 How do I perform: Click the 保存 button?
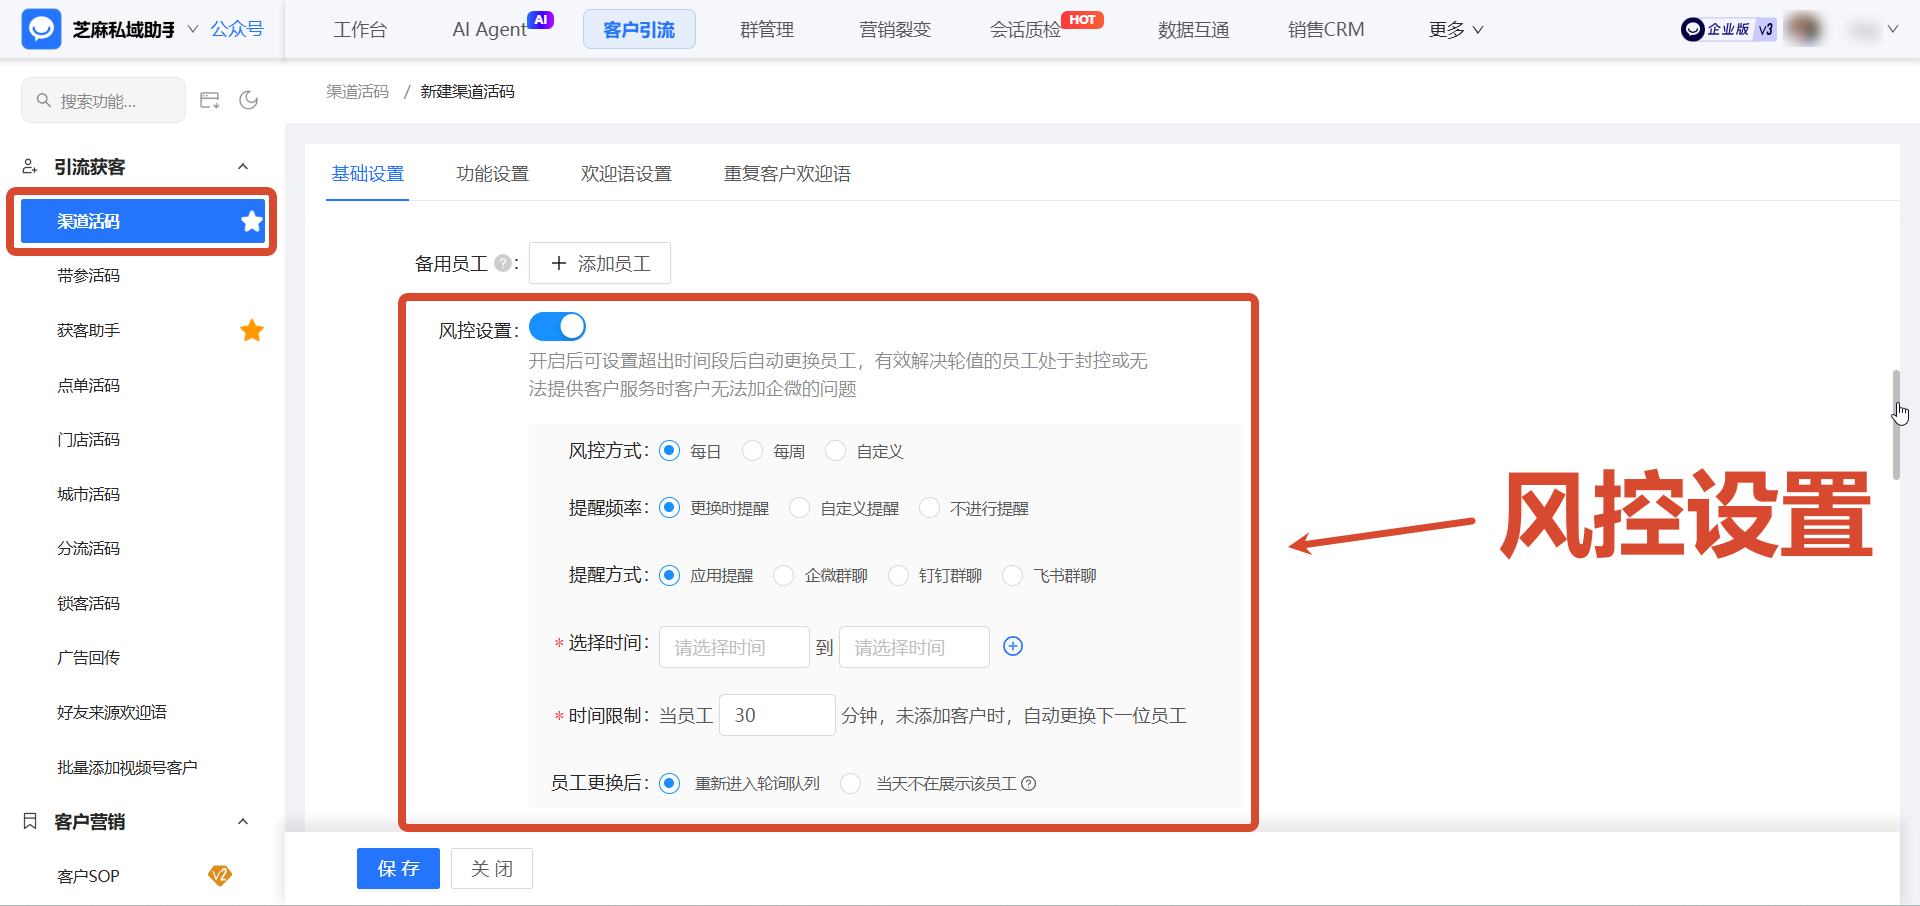tap(398, 868)
